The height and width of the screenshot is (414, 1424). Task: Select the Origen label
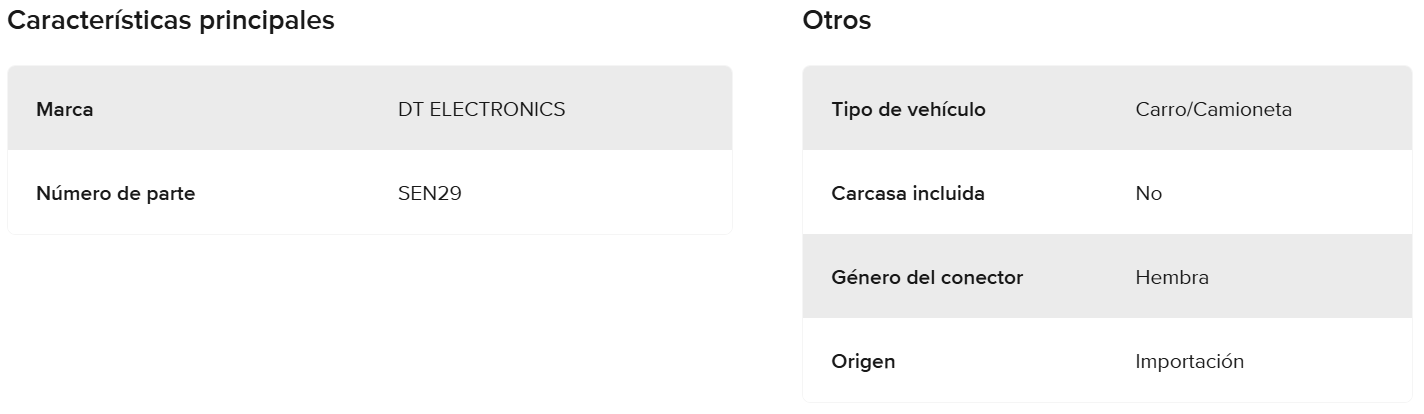863,362
